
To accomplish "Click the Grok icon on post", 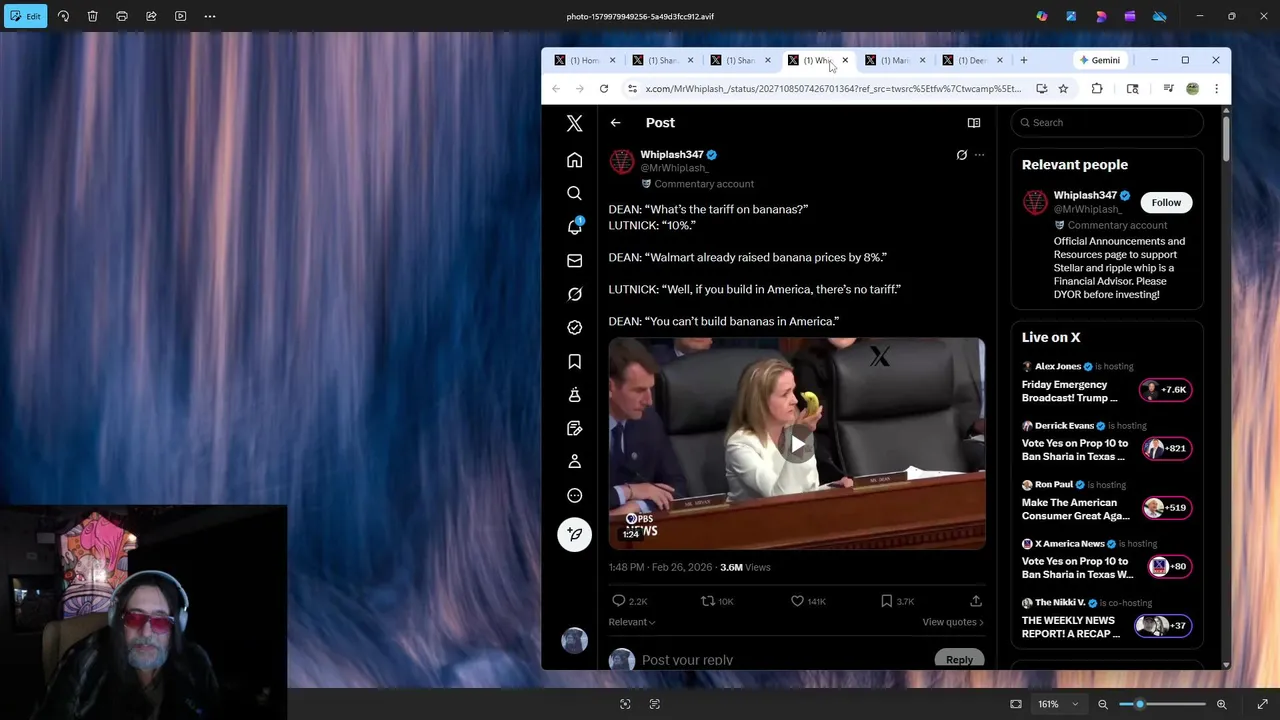I will coord(961,155).
